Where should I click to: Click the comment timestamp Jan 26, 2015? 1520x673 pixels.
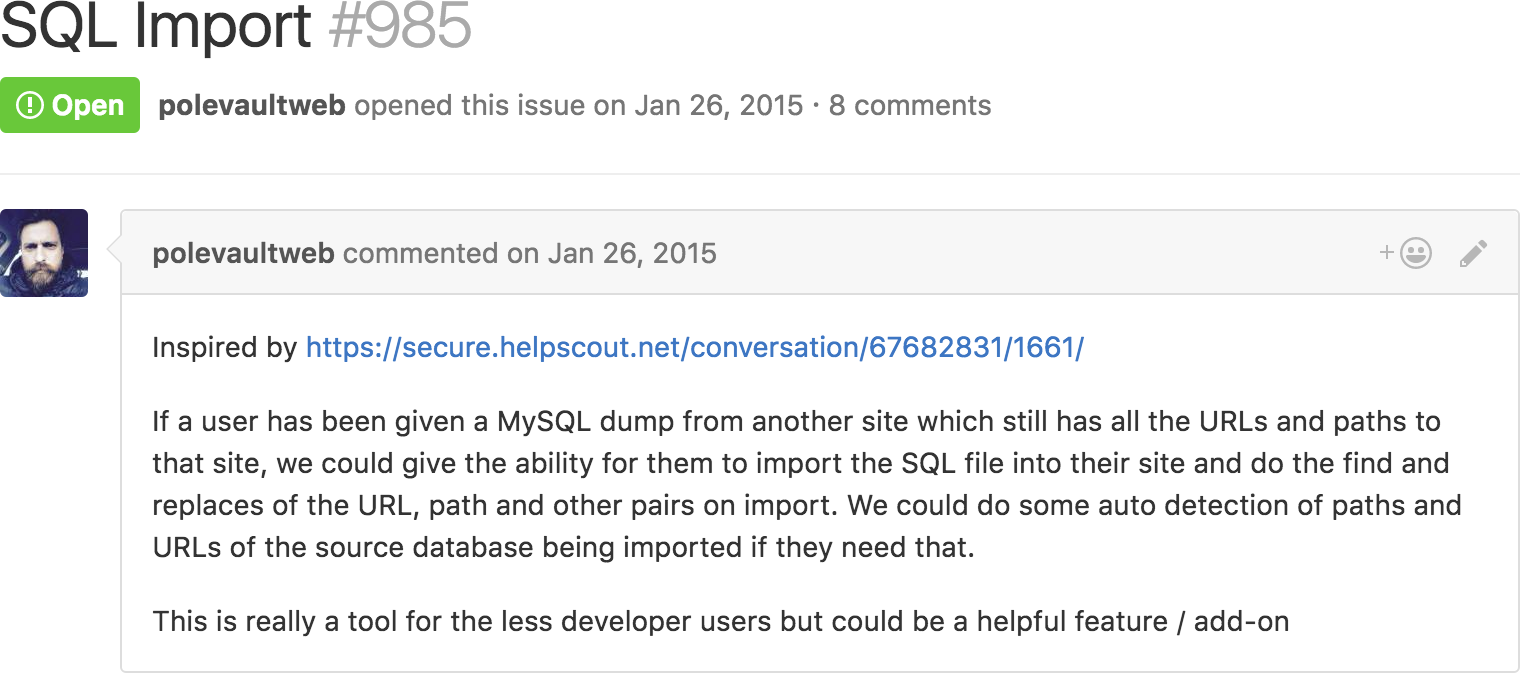[632, 253]
